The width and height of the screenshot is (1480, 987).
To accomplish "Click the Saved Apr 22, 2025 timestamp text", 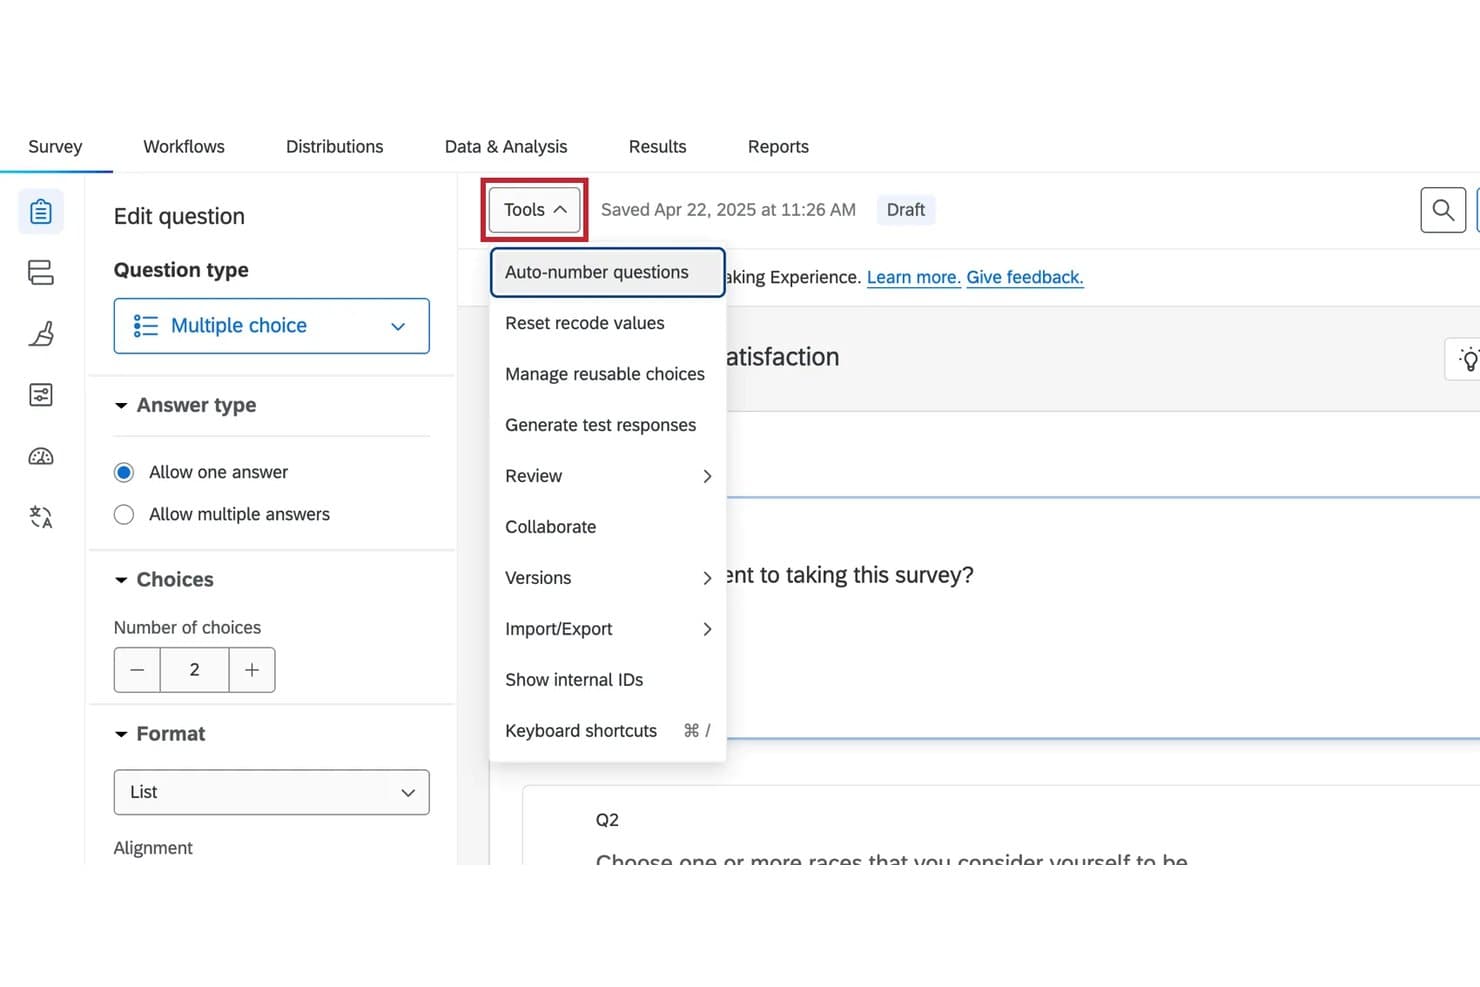I will [728, 210].
